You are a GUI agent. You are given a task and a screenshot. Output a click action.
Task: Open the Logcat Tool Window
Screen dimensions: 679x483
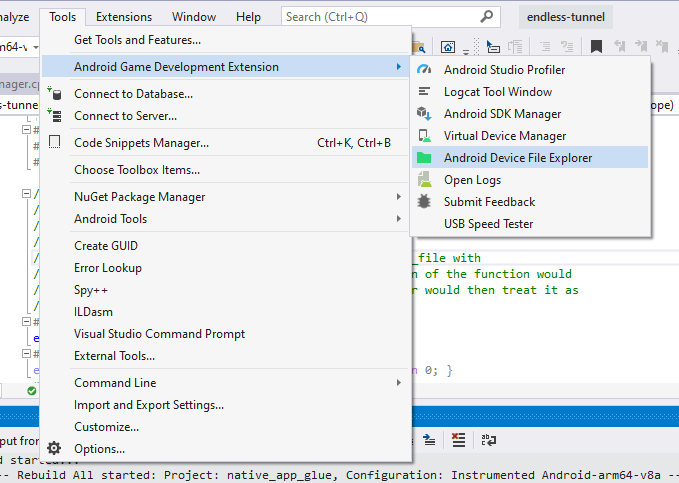pyautogui.click(x=497, y=92)
